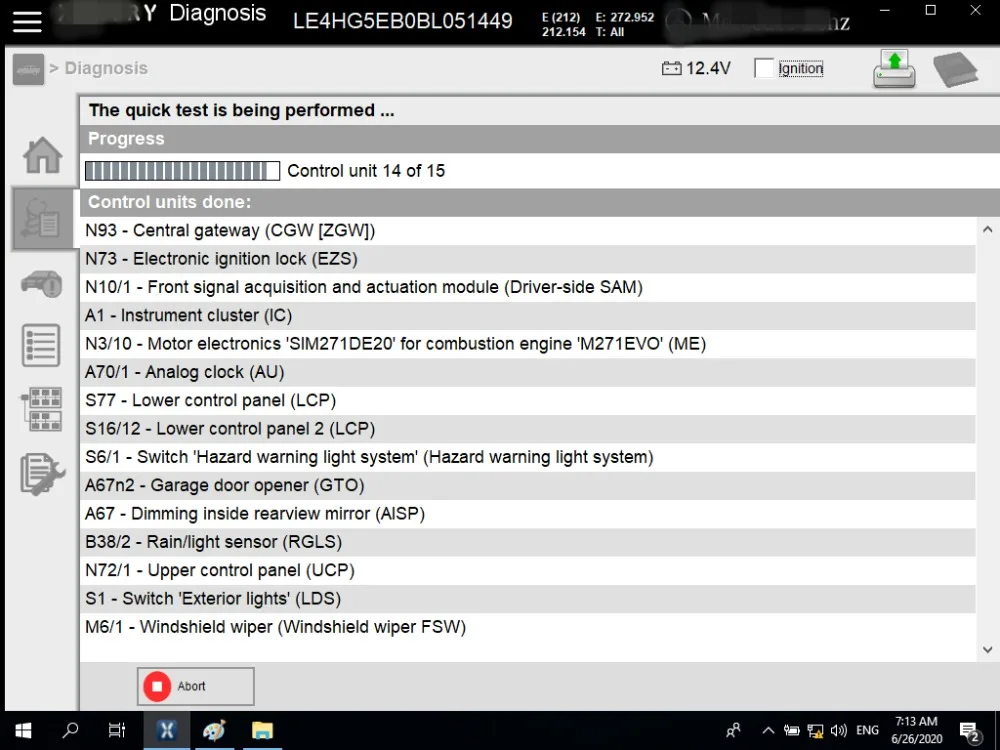The width and height of the screenshot is (1000, 750).
Task: Click the VIN LE4HG5EB0BL051449 text
Action: tap(402, 21)
